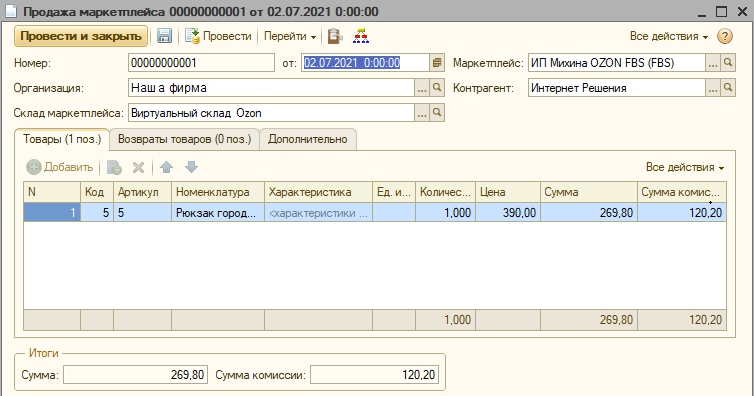Click ellipsis selector for Контрагент field
Image resolution: width=754 pixels, height=396 pixels.
coord(713,87)
